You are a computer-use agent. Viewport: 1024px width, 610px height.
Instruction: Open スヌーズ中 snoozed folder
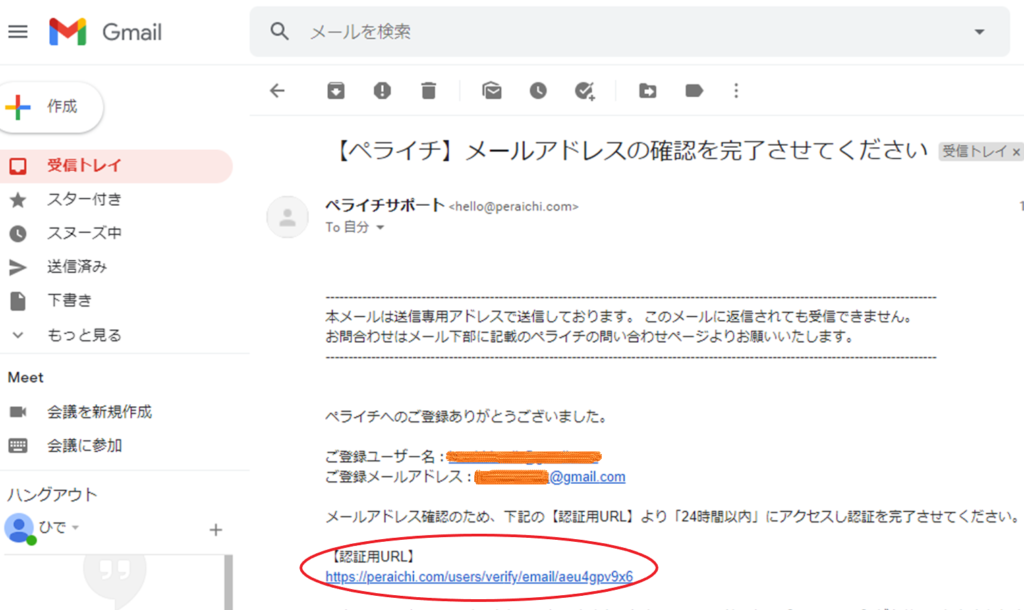point(84,233)
